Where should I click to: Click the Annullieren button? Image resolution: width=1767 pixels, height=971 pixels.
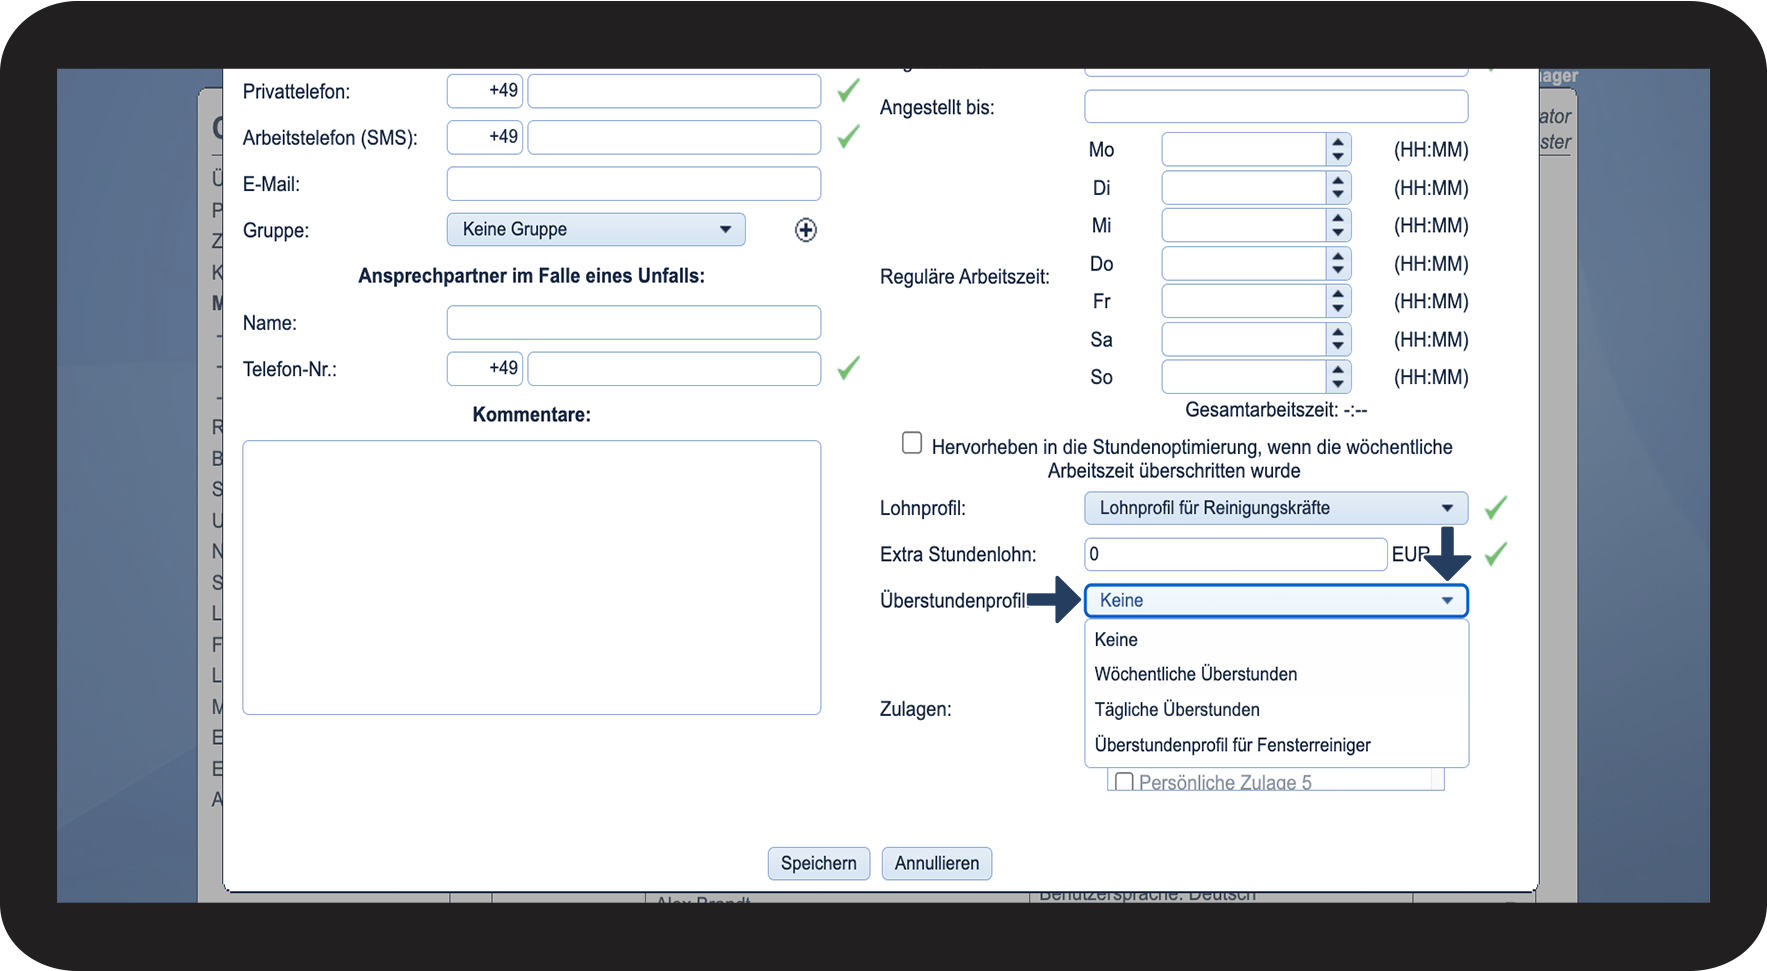click(937, 864)
